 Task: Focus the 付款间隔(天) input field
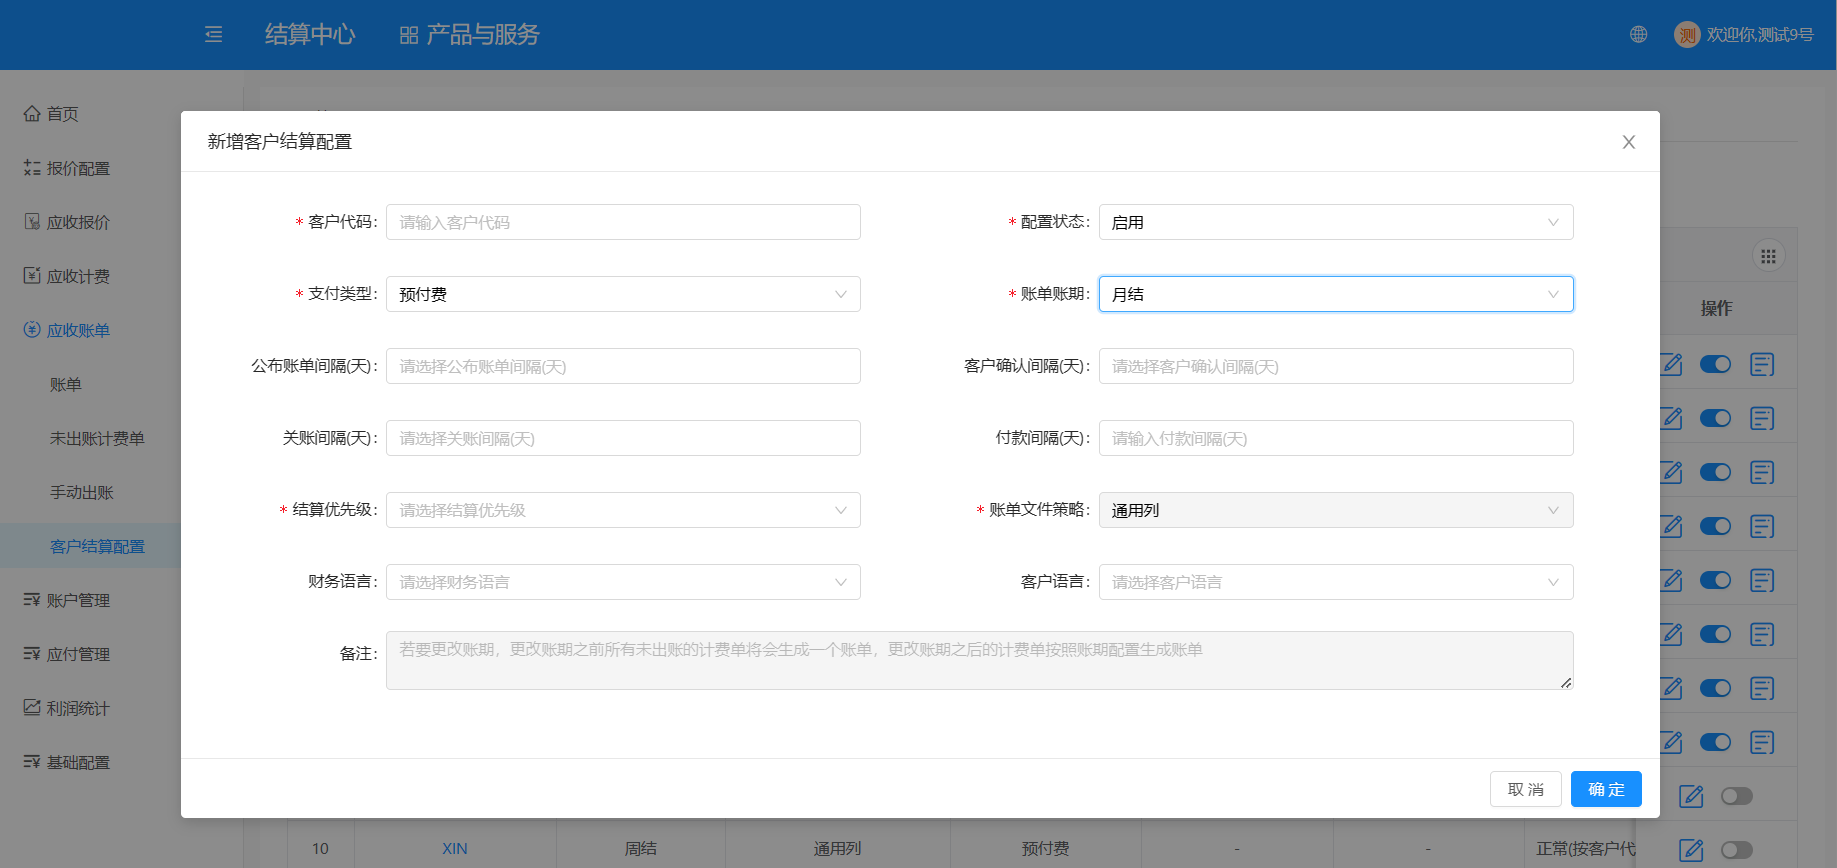click(x=1336, y=438)
